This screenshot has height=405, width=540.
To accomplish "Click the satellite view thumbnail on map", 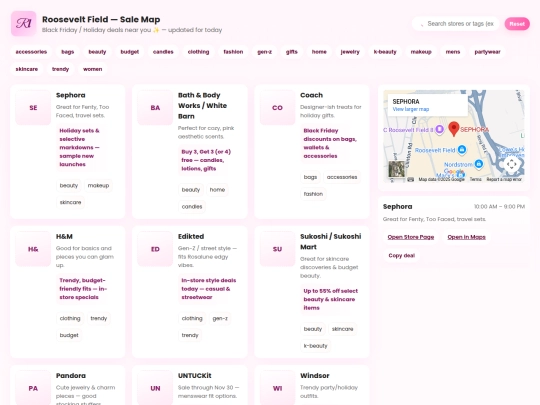I will pyautogui.click(x=396, y=169).
